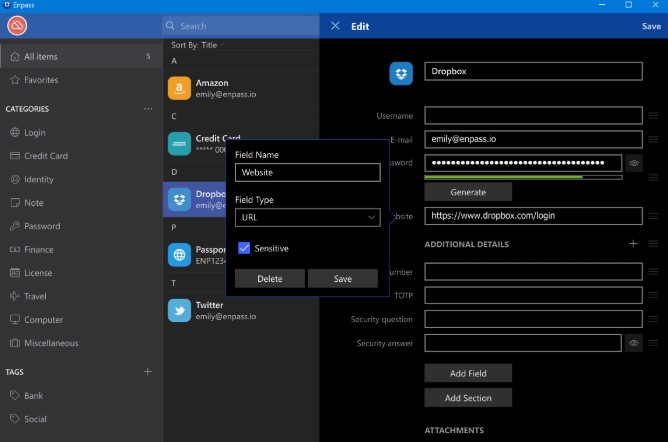The width and height of the screenshot is (668, 442).
Task: Click the Delete button in field popup
Action: pyautogui.click(x=270, y=278)
